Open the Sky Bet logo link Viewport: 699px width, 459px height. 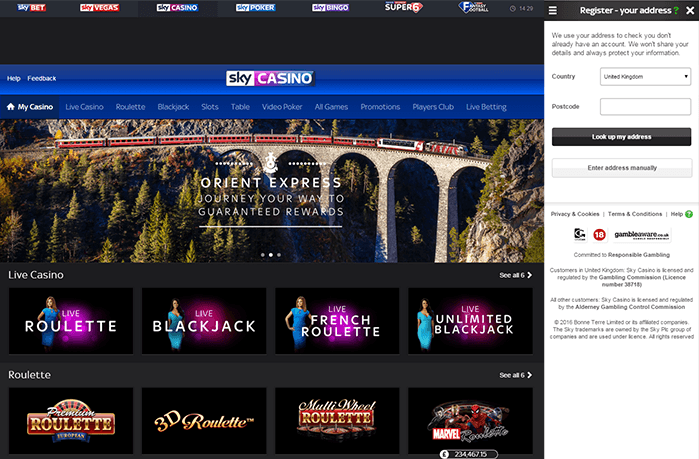(31, 8)
